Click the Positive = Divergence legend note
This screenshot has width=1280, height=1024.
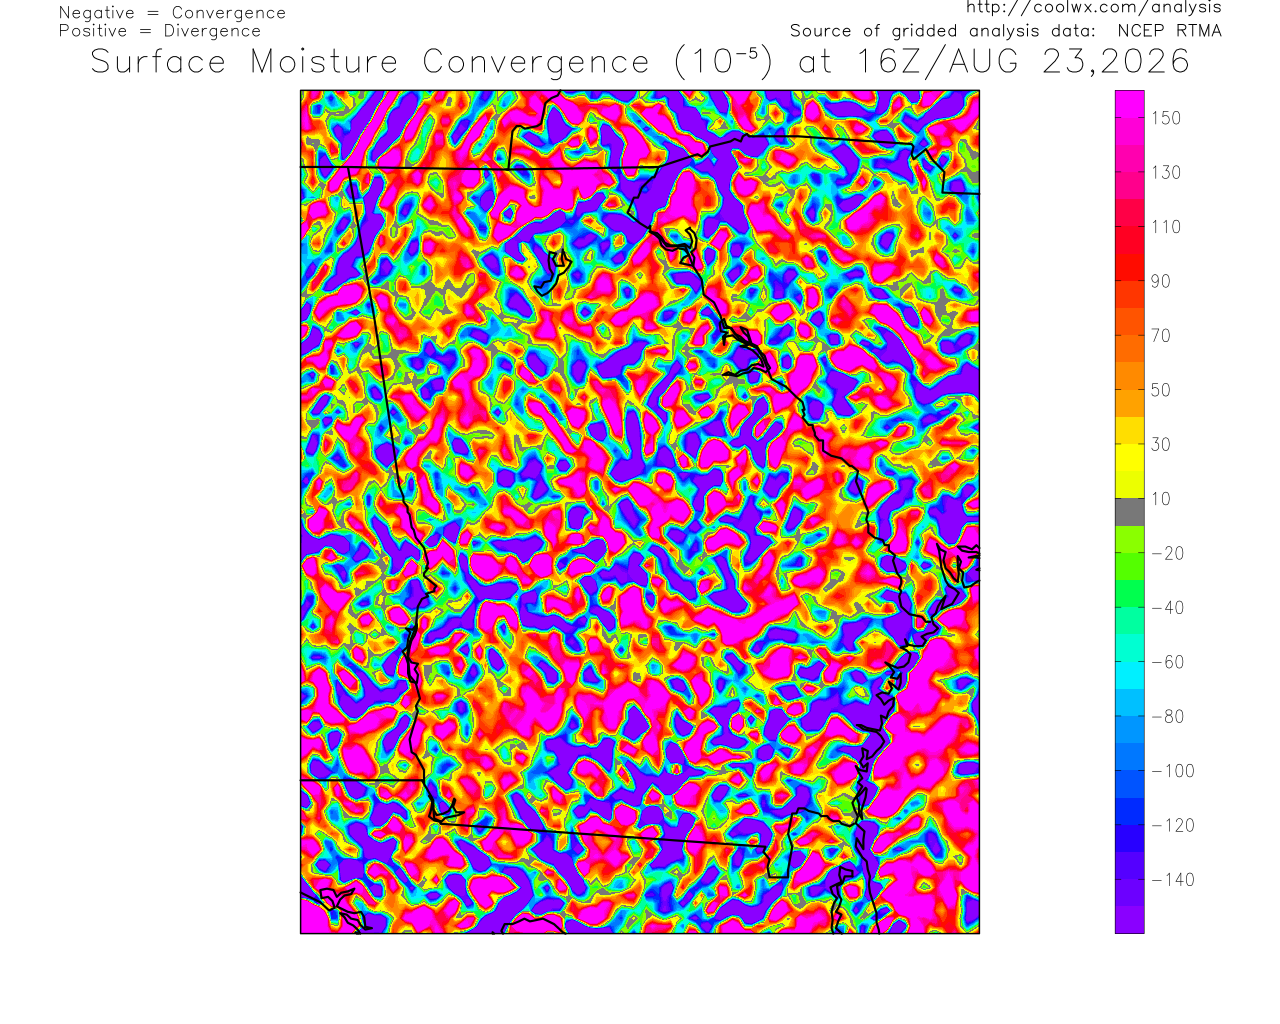point(160,31)
